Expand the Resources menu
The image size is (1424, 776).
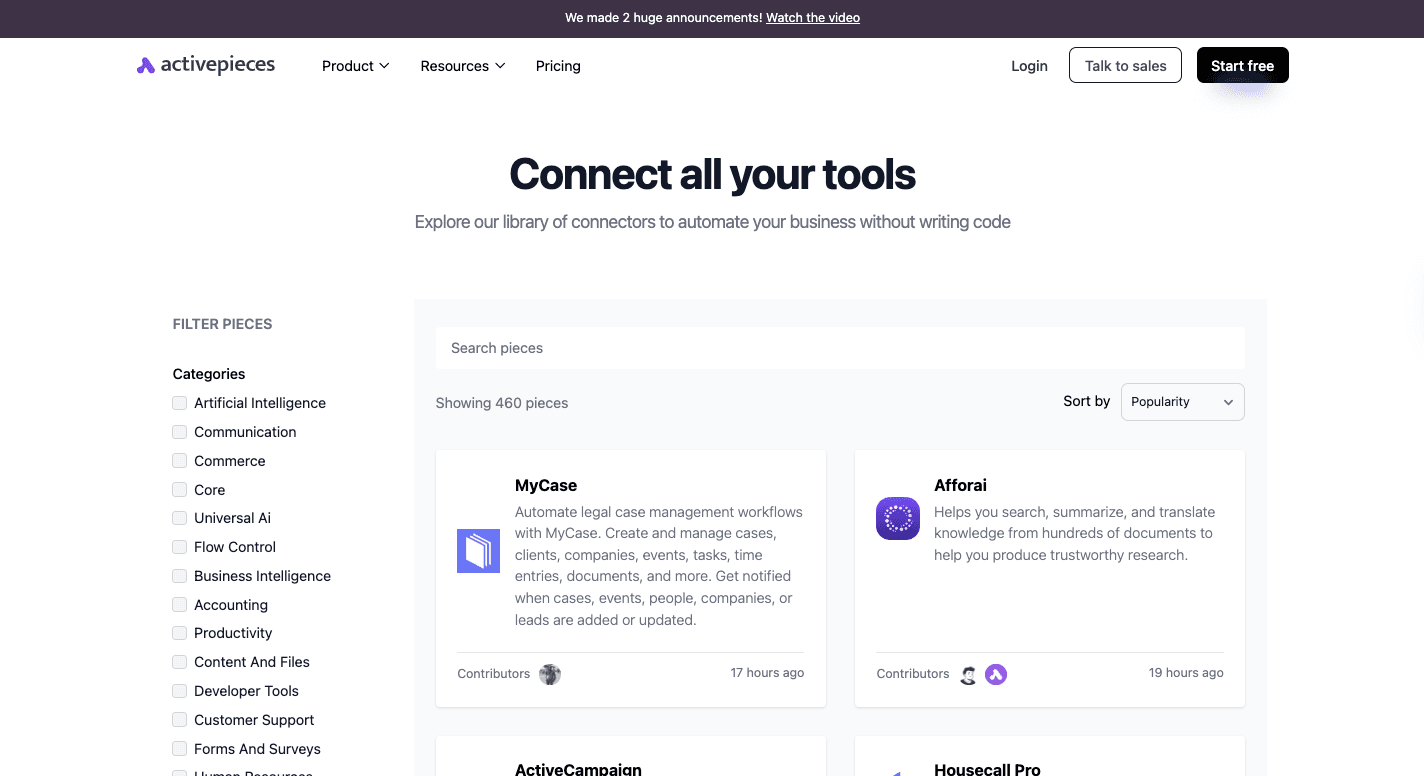(x=462, y=66)
